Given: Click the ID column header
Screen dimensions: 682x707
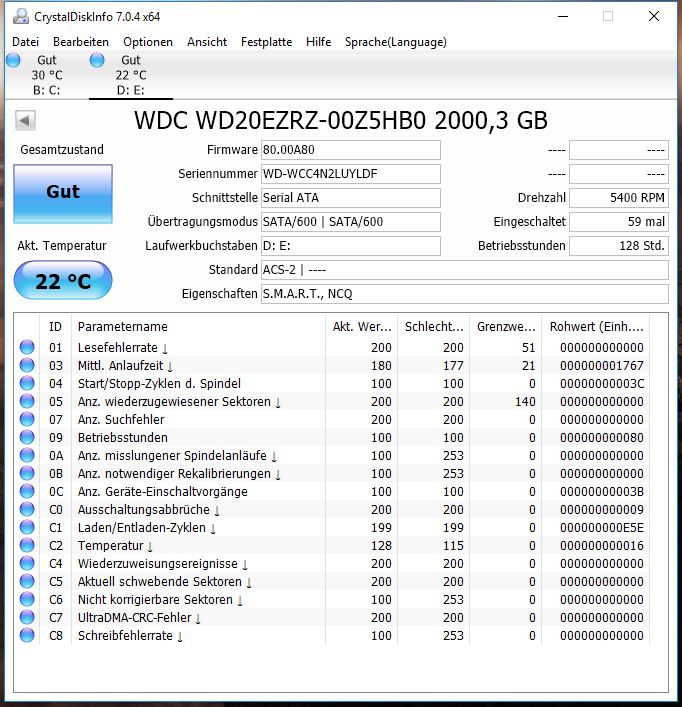Looking at the screenshot, I should coord(55,326).
